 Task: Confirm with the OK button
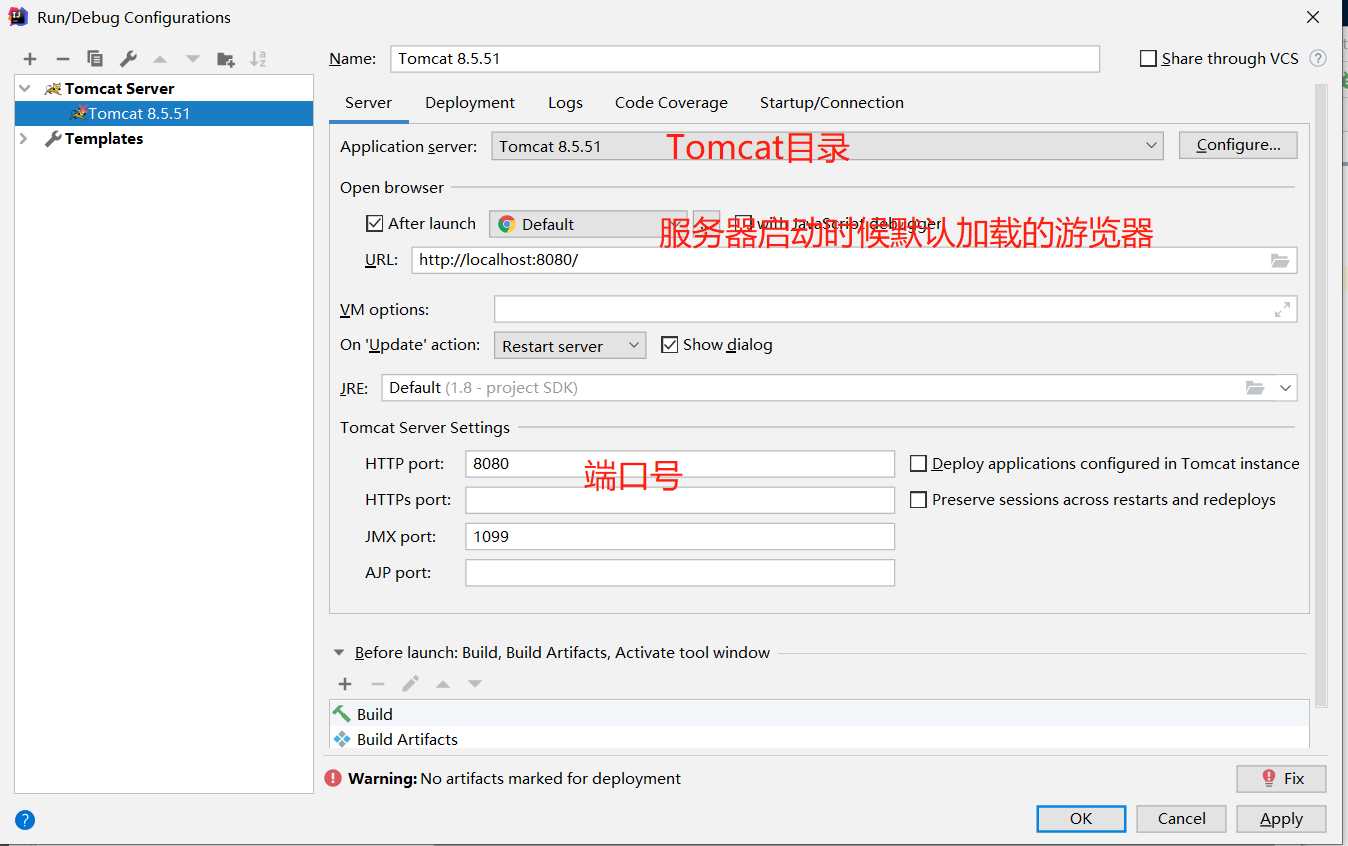tap(1081, 818)
